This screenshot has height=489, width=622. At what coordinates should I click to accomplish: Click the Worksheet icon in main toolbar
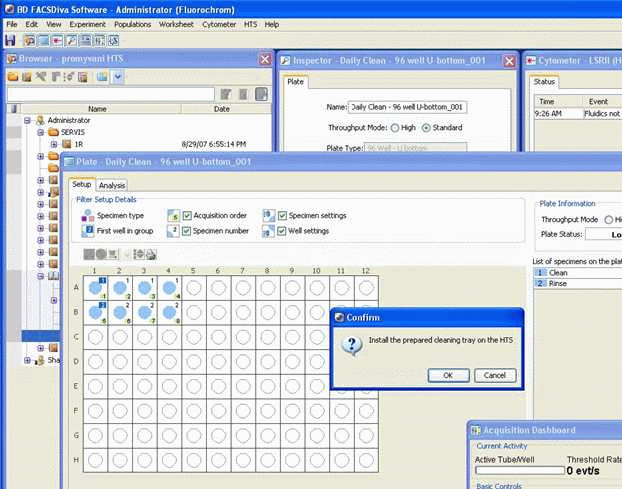coord(85,40)
